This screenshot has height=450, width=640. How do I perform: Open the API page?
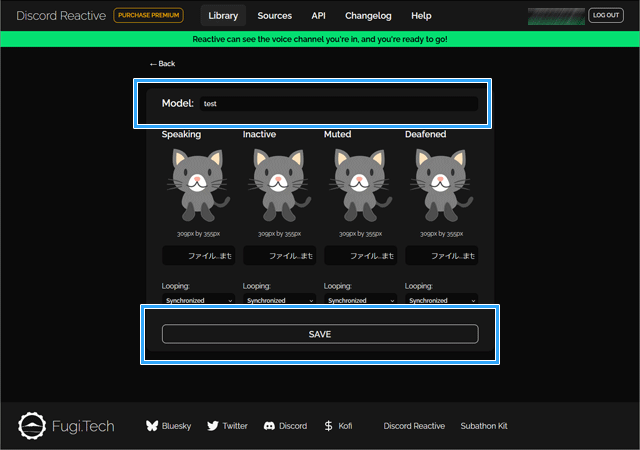(x=318, y=16)
